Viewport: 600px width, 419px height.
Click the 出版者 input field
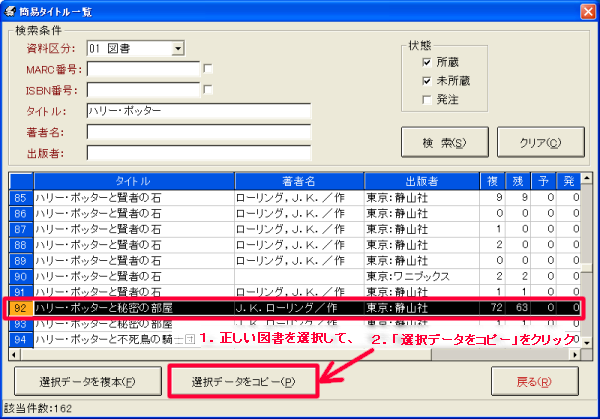click(x=199, y=153)
